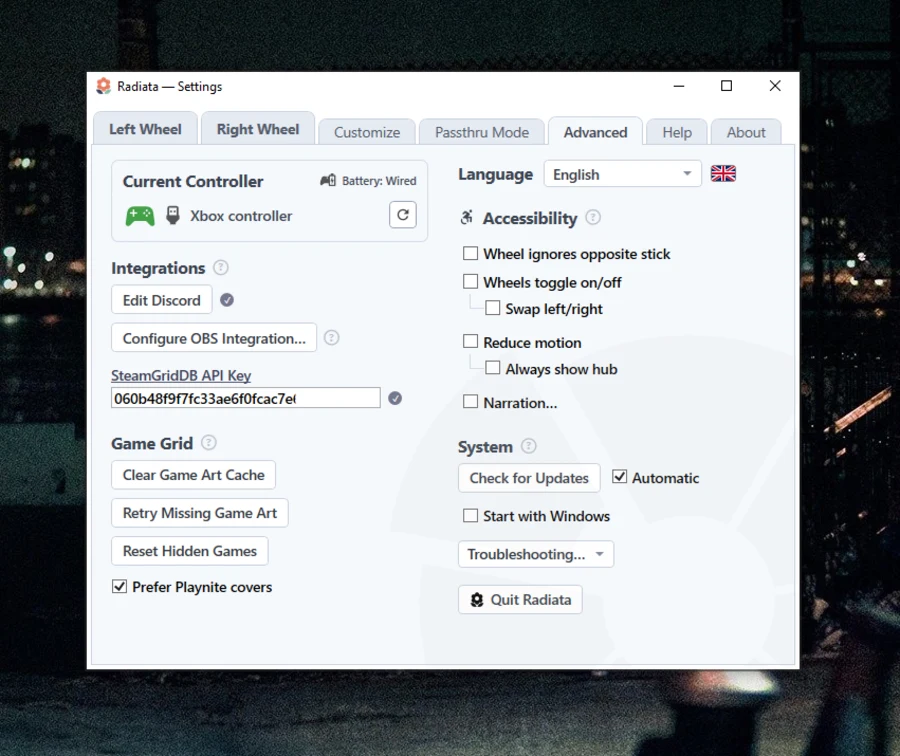This screenshot has width=900, height=756.
Task: Open the Language dropdown showing English
Action: point(623,174)
